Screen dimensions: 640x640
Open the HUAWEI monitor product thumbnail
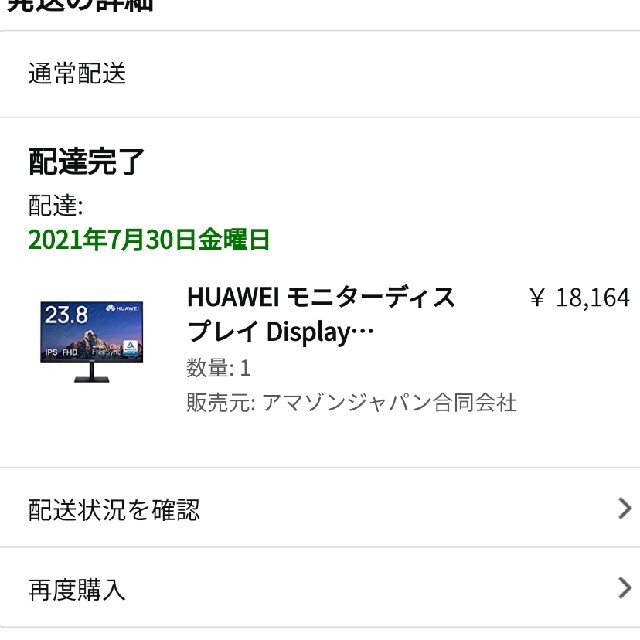[x=91, y=341]
